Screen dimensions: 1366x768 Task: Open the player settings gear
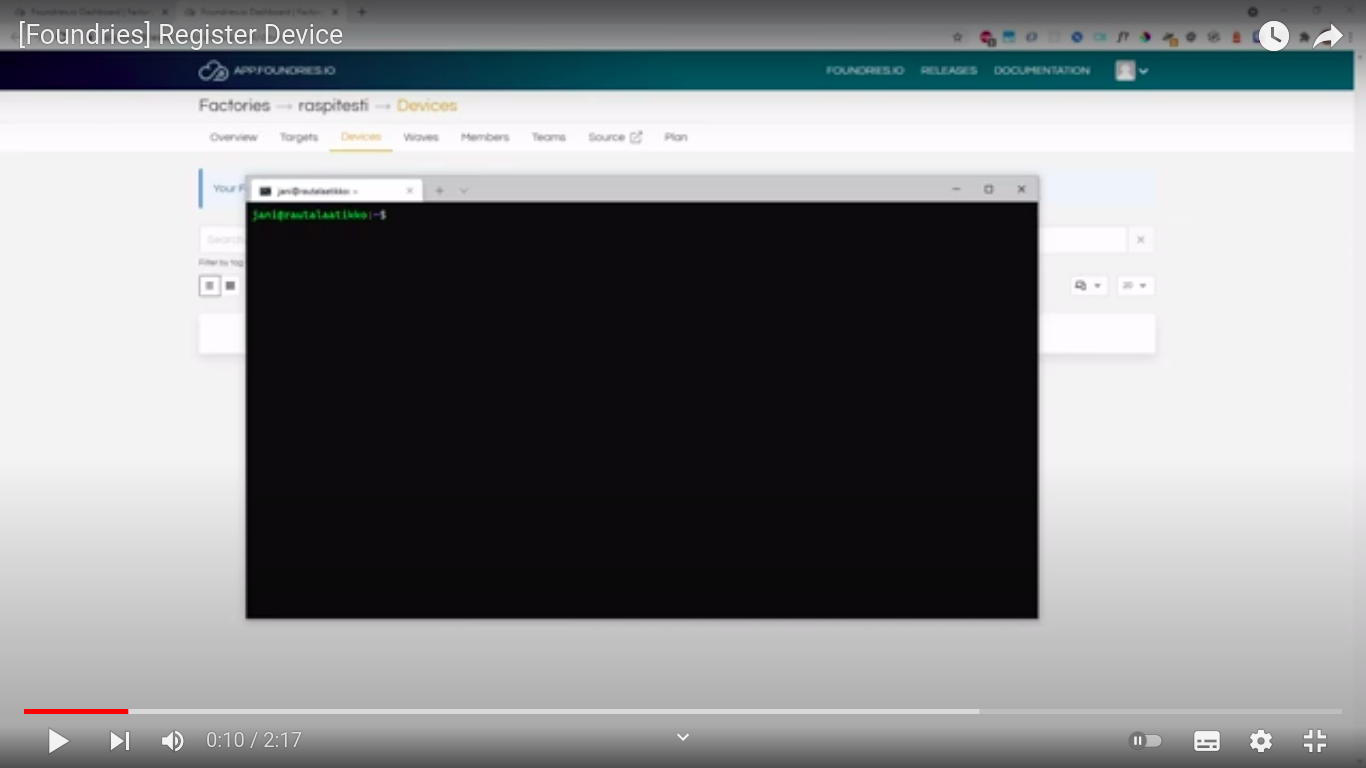(x=1261, y=741)
